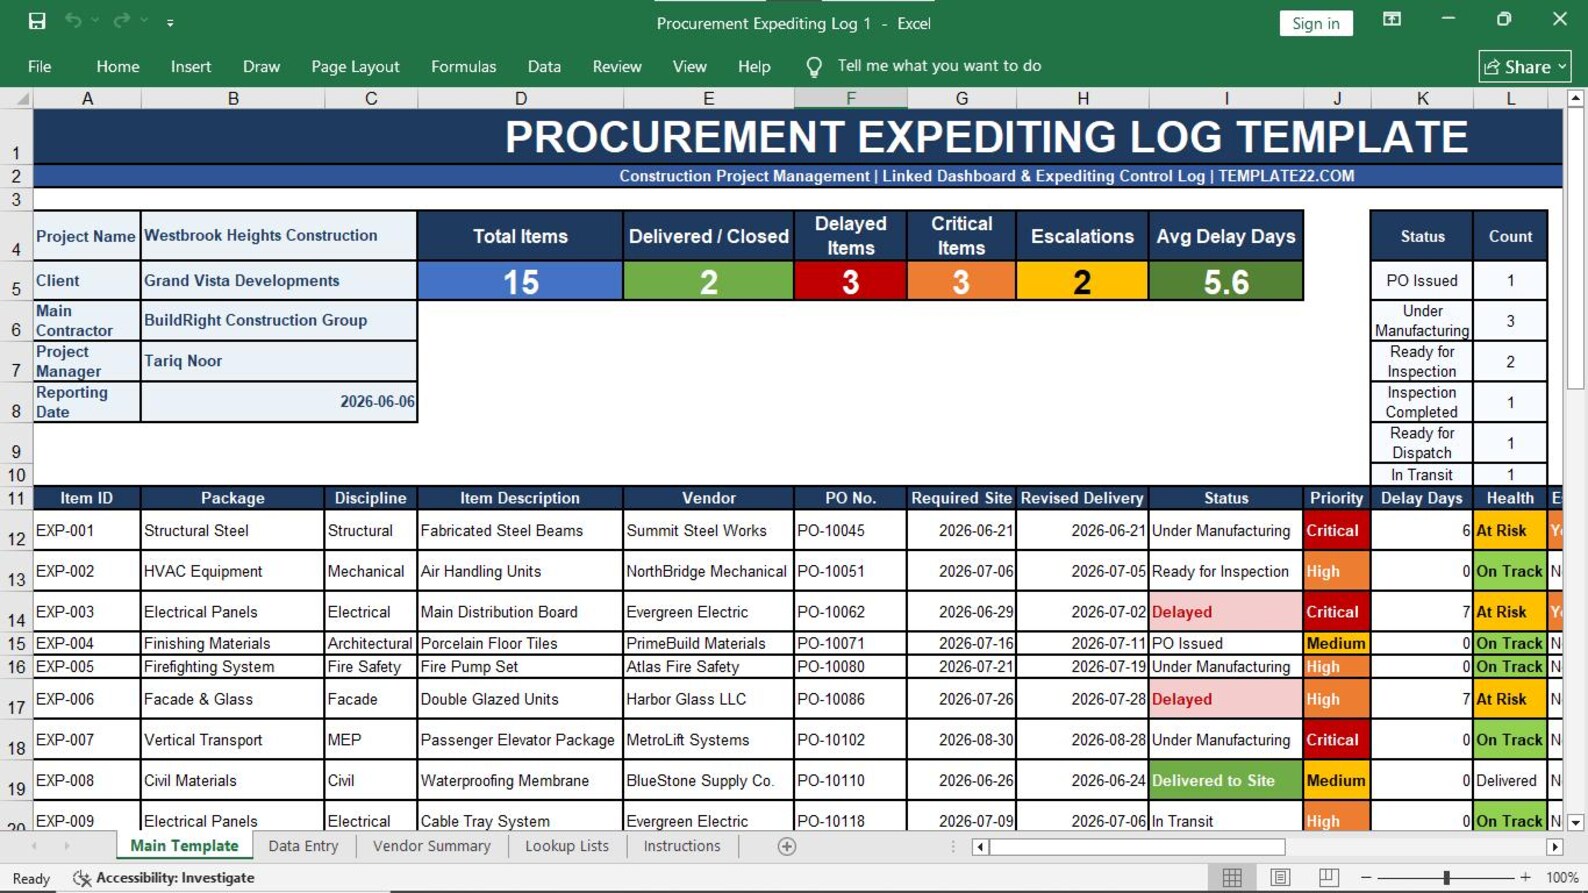Click the Under Manufacturing status count cell
Viewport: 1588px width, 893px height.
[x=1510, y=321]
